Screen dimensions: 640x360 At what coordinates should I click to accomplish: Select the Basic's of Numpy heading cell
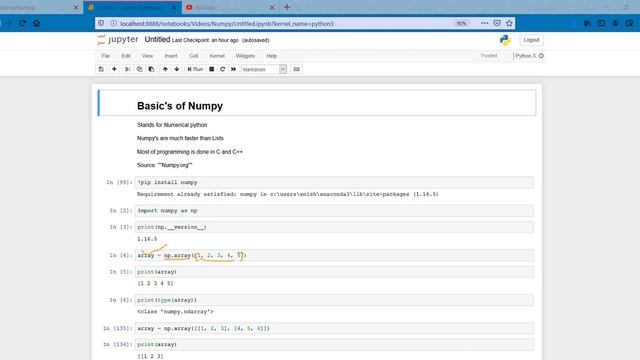(x=317, y=103)
